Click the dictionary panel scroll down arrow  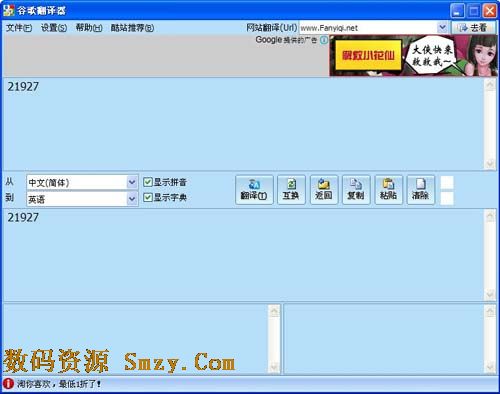pos(490,367)
